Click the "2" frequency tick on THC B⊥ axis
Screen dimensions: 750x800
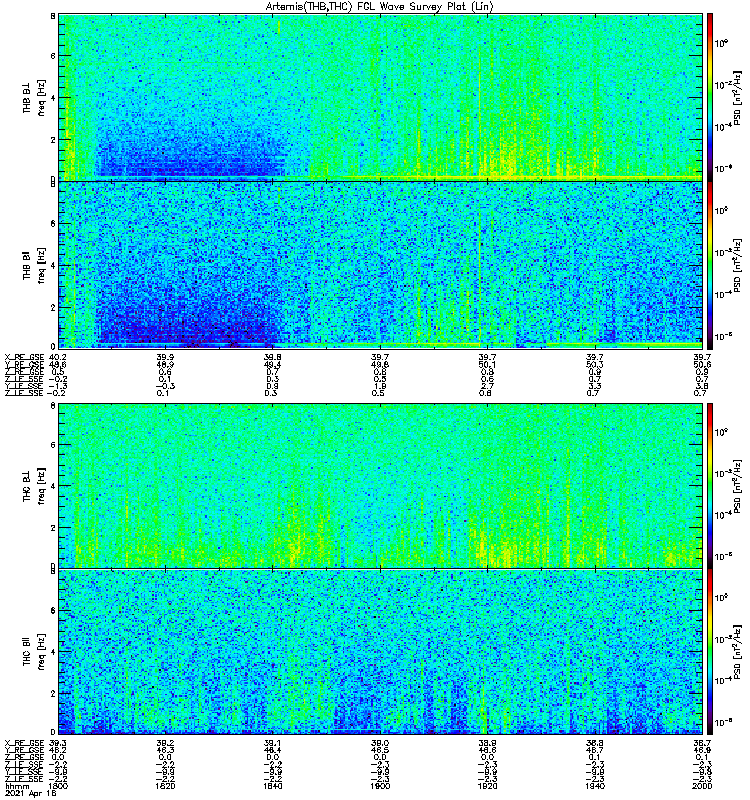tap(53, 528)
